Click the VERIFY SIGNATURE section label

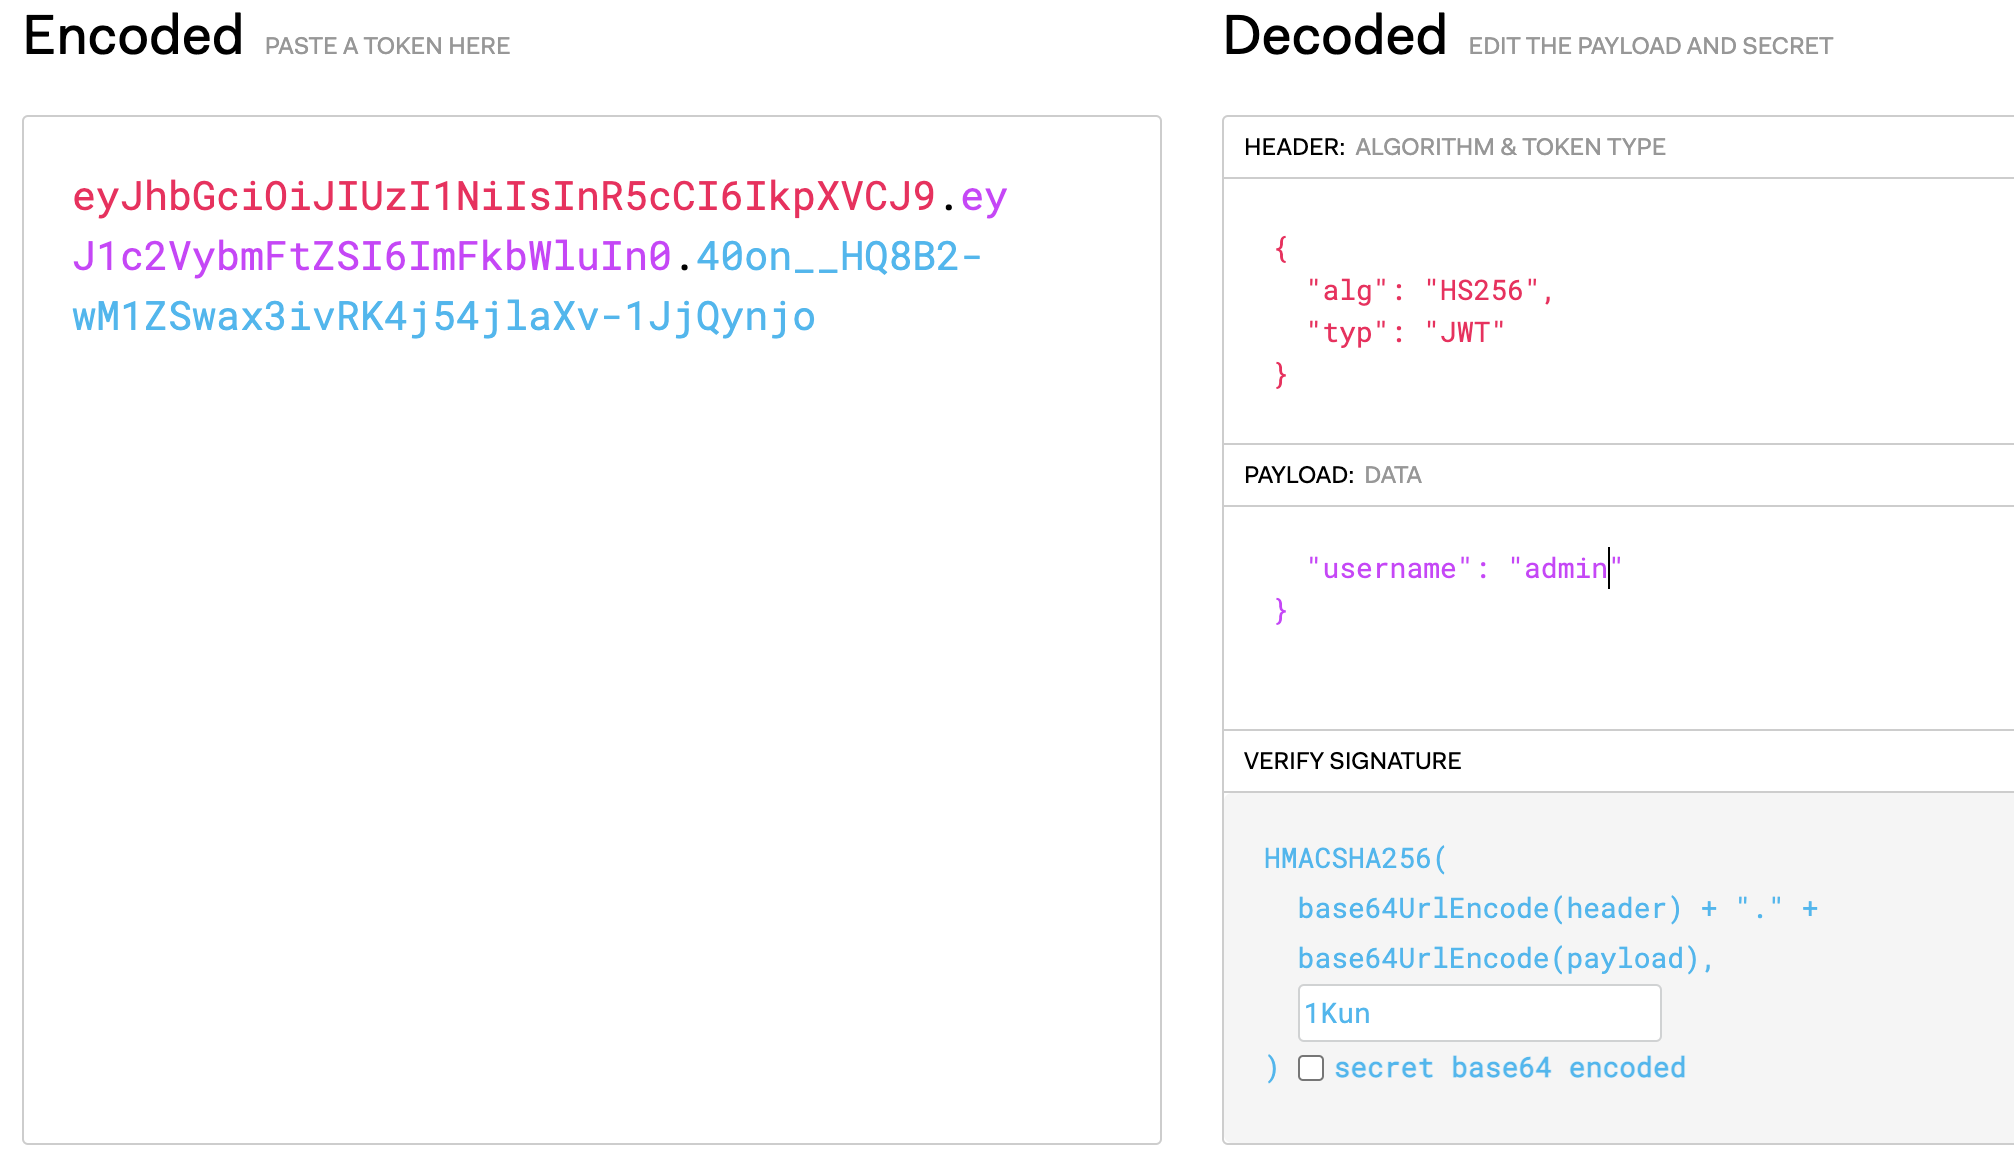[x=1352, y=761]
